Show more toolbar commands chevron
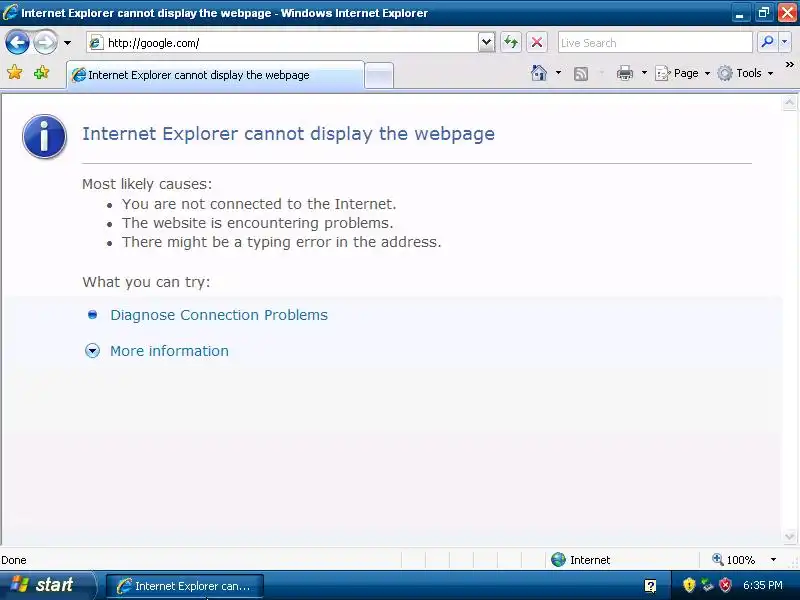This screenshot has width=800, height=600. click(789, 64)
